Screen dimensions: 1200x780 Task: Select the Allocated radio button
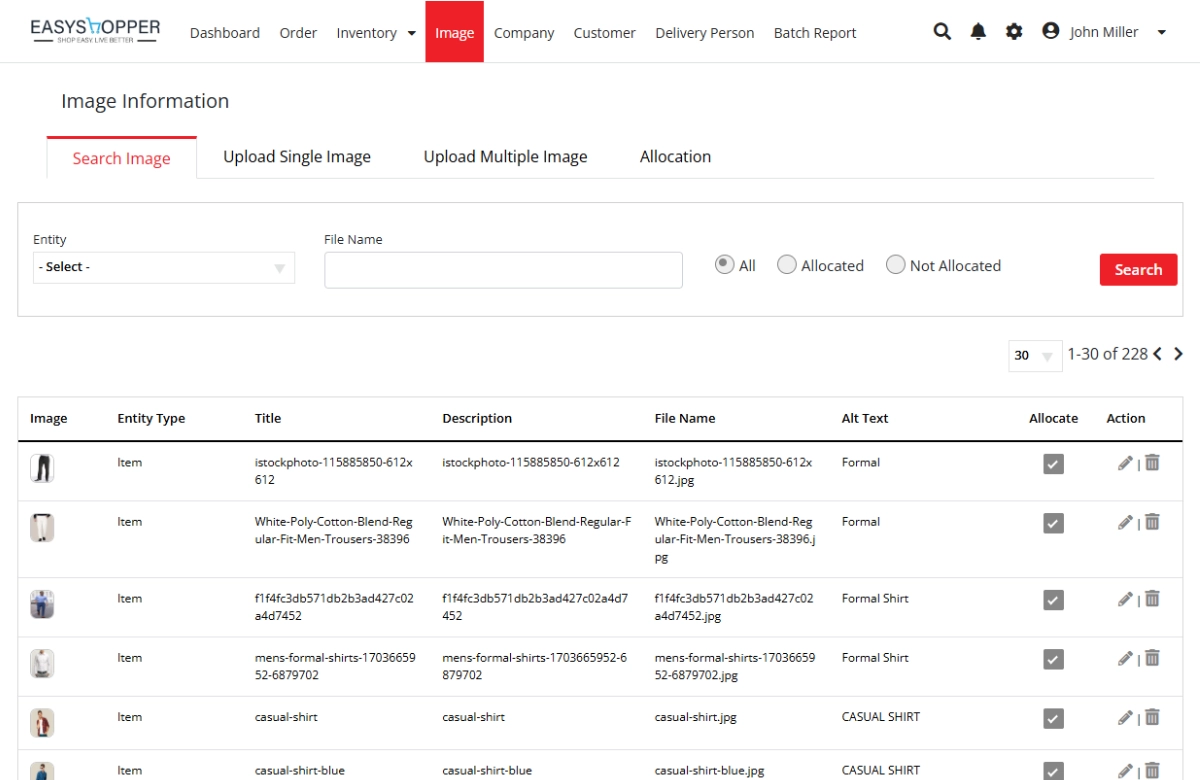coord(787,265)
